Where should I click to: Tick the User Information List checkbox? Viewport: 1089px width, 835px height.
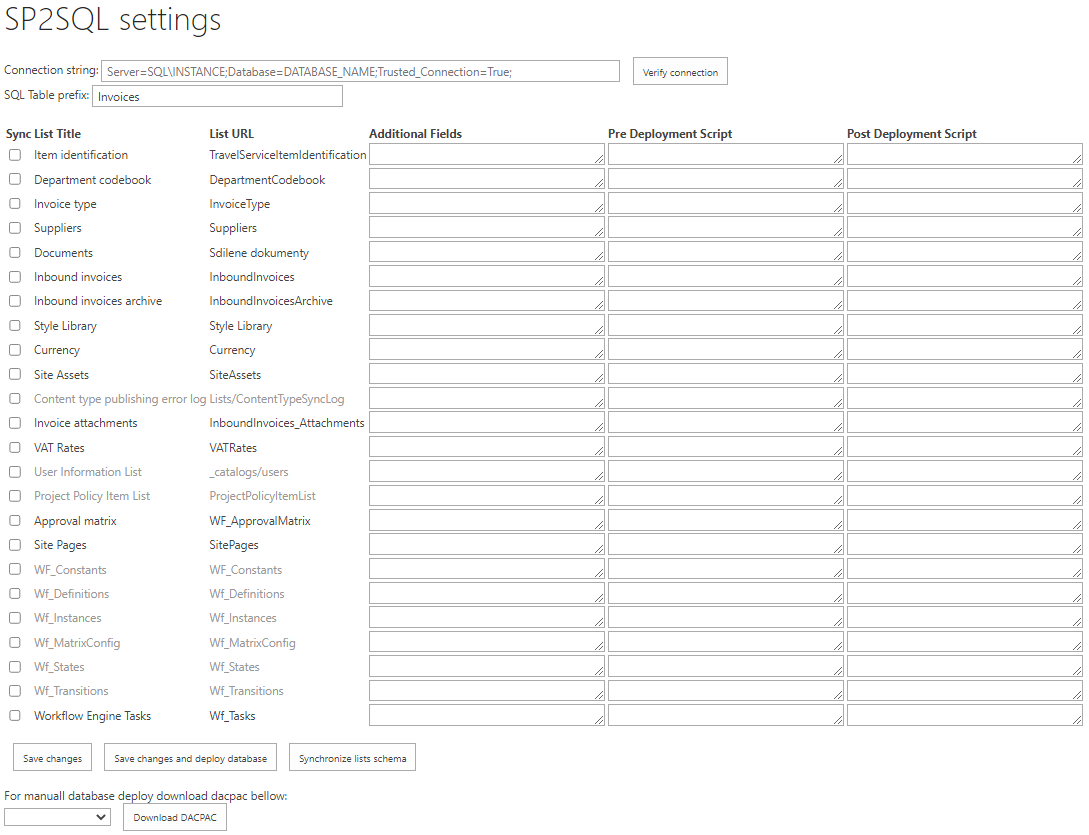(x=15, y=472)
